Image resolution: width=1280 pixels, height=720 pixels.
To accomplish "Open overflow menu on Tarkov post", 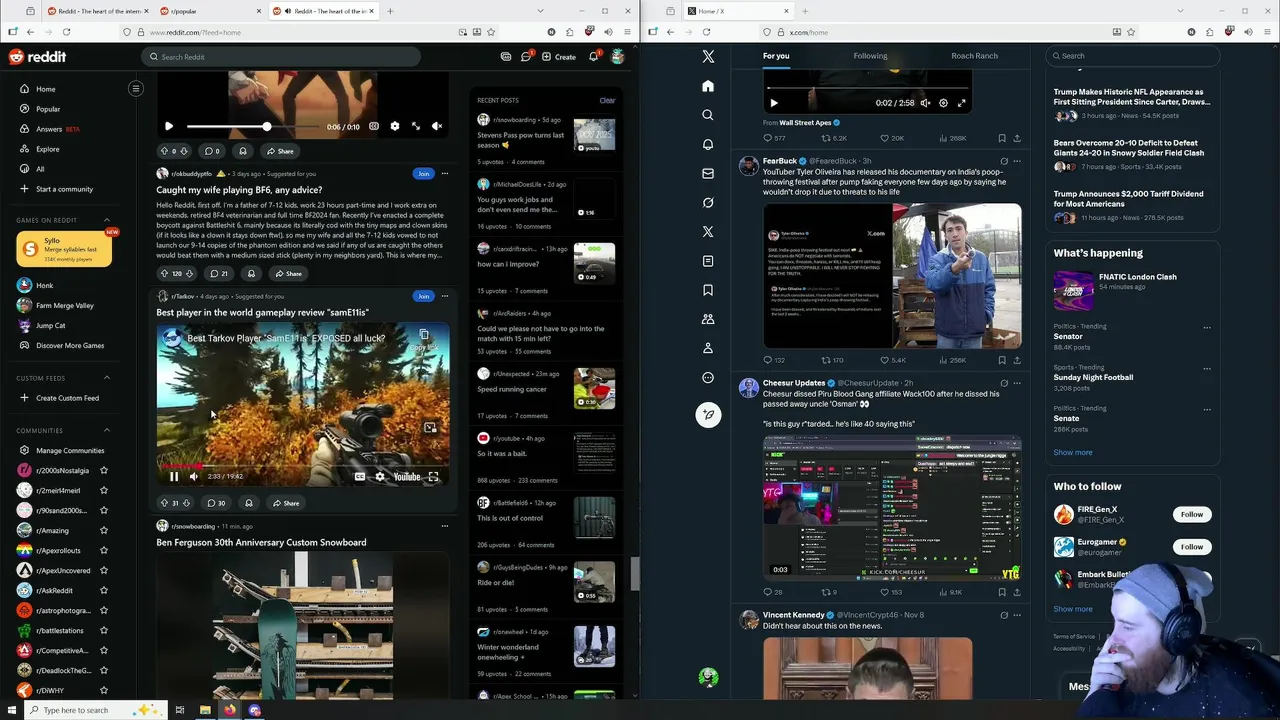I will click(445, 296).
